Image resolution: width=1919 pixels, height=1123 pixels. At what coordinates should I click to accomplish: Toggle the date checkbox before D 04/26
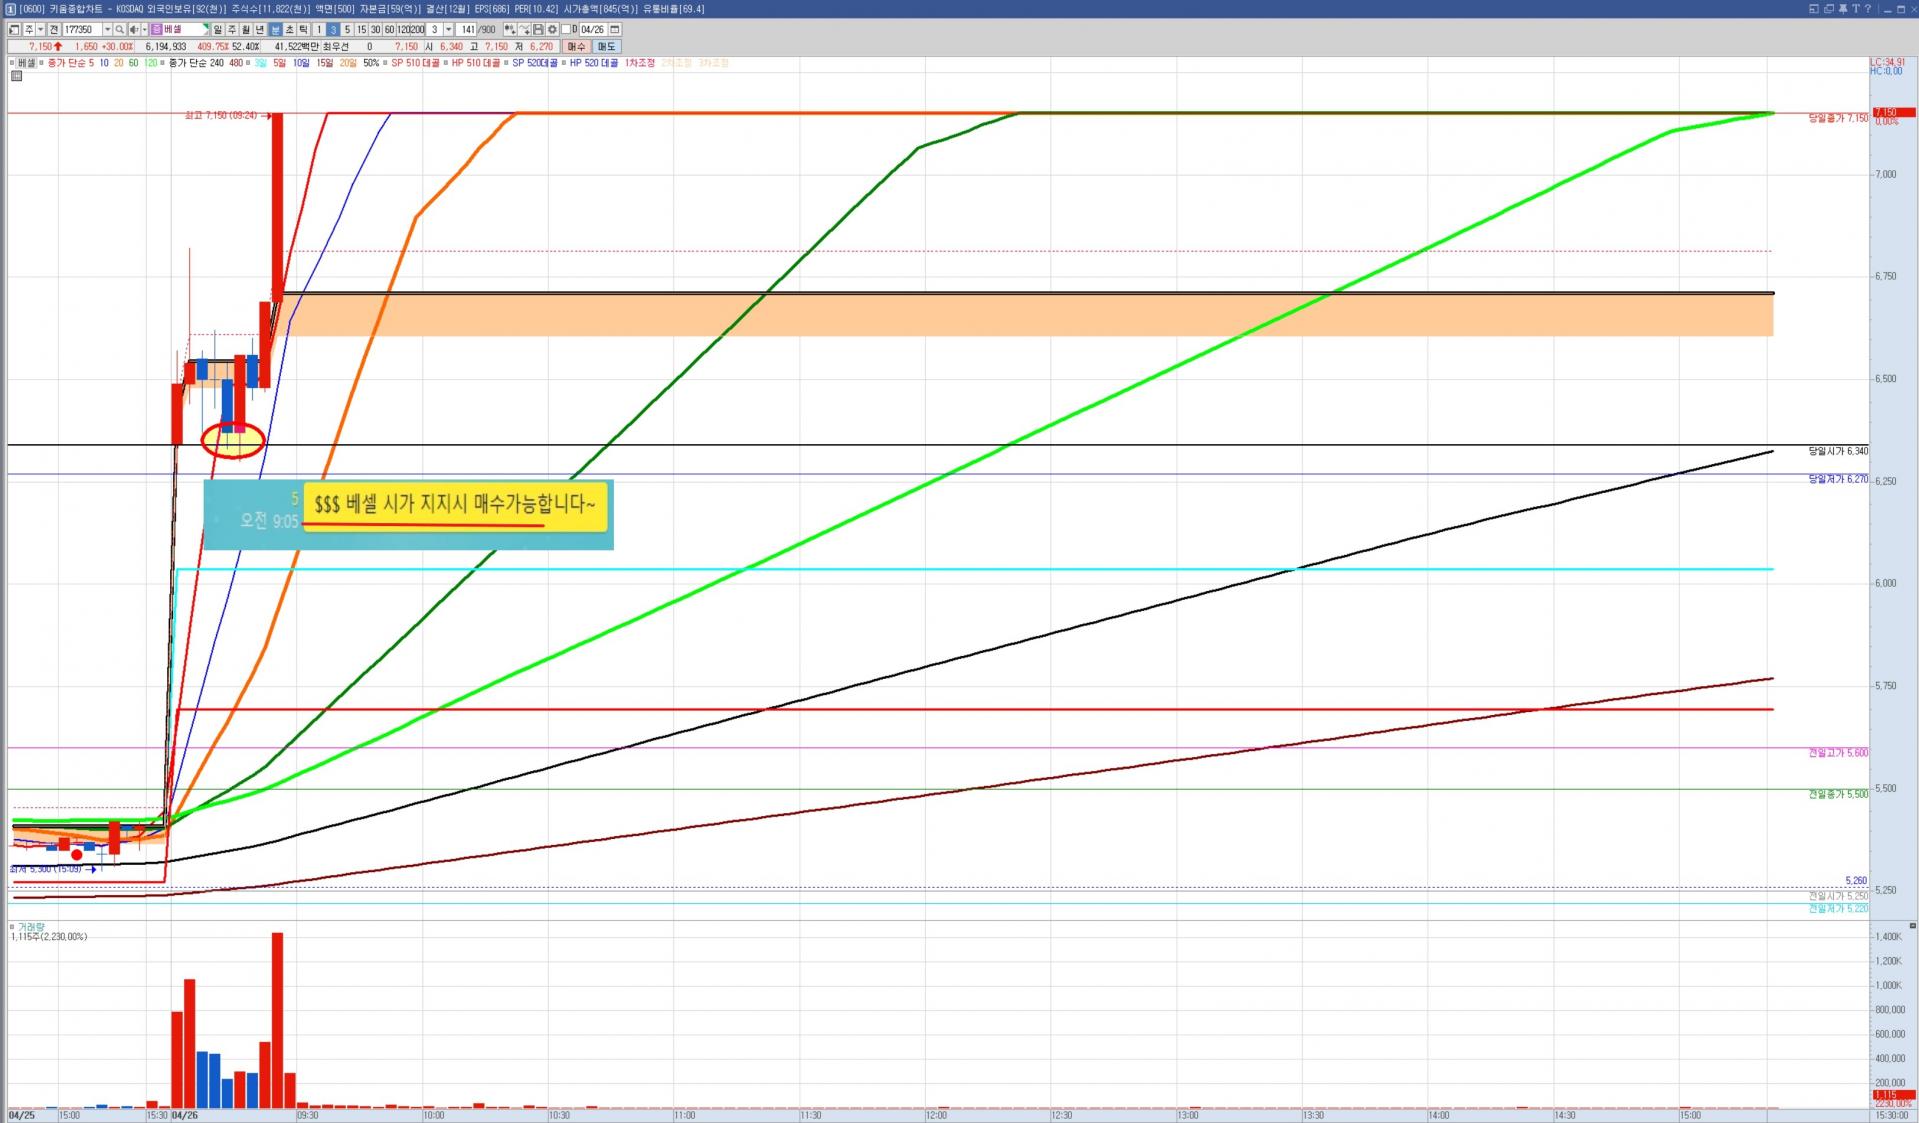[x=565, y=30]
